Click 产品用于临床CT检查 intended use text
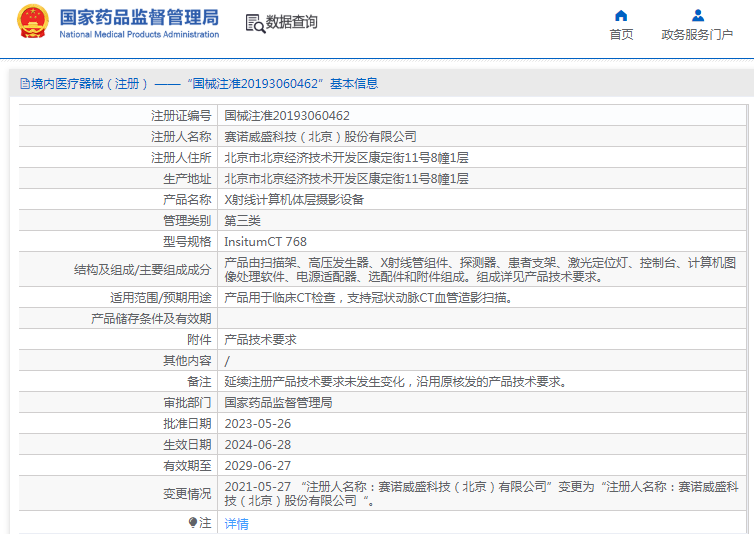Image resolution: width=754 pixels, height=534 pixels. (368, 298)
